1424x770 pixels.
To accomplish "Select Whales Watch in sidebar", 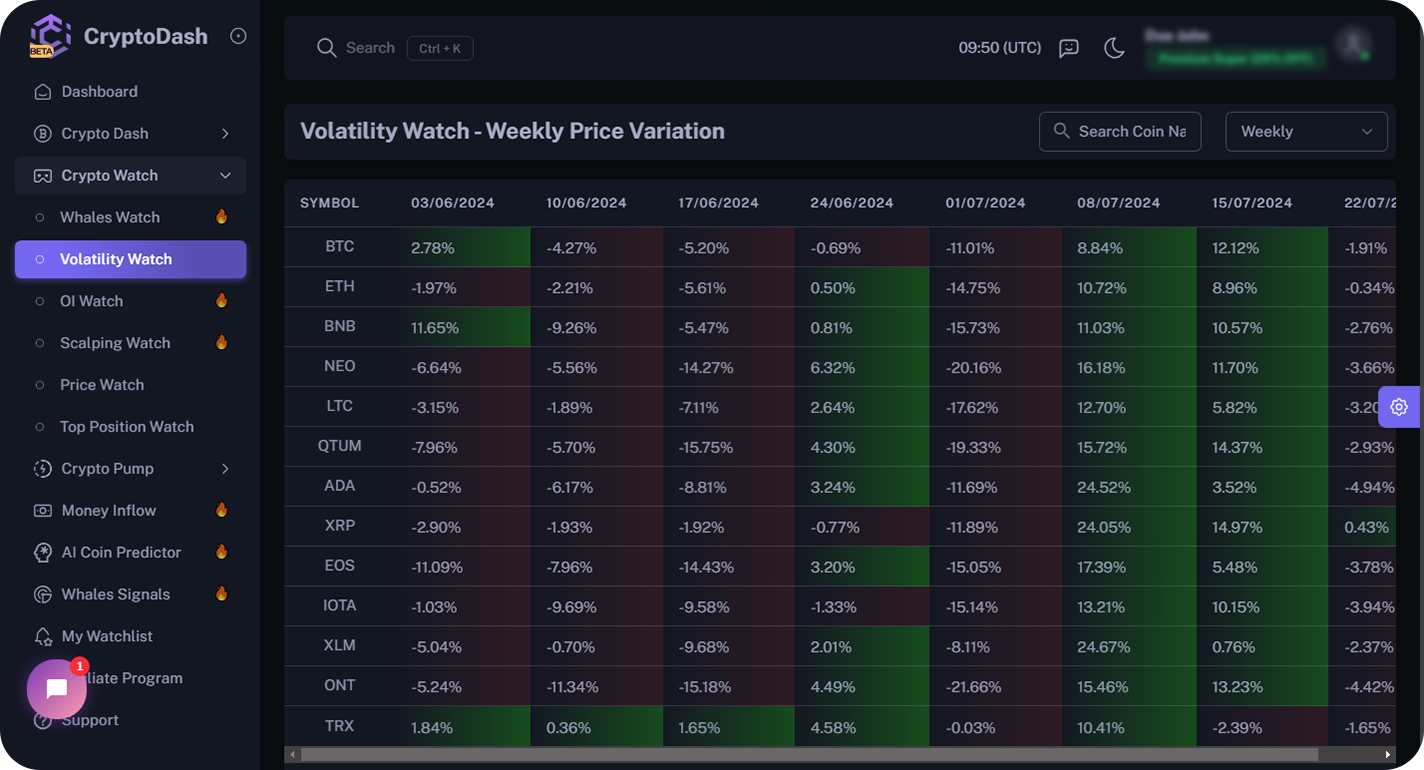I will pyautogui.click(x=130, y=217).
